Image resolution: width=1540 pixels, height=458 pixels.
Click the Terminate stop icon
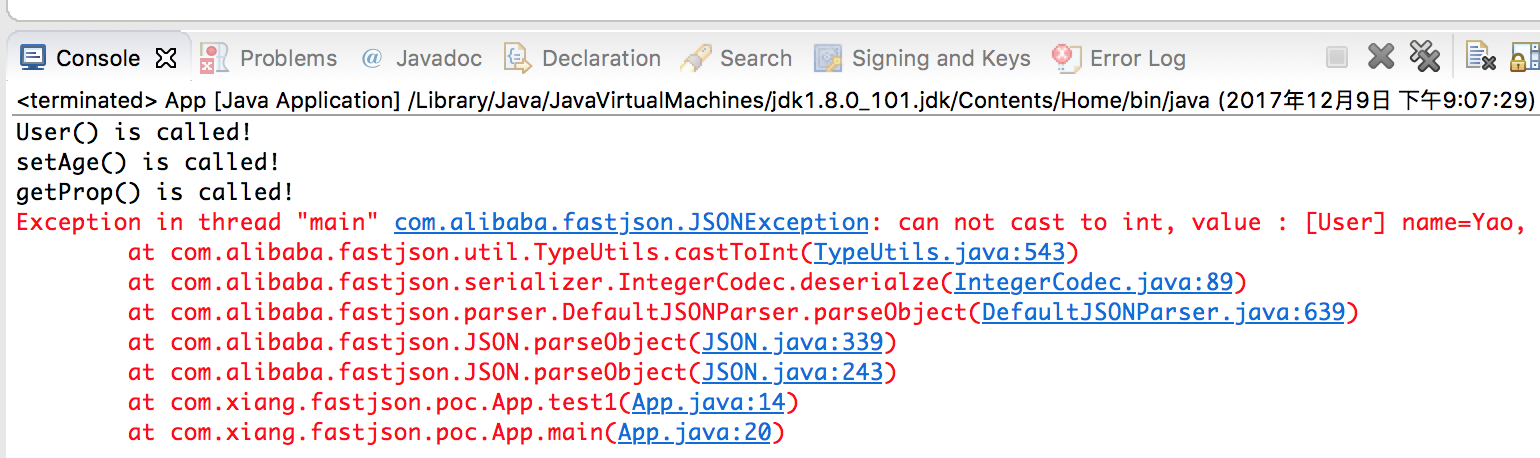click(1337, 58)
